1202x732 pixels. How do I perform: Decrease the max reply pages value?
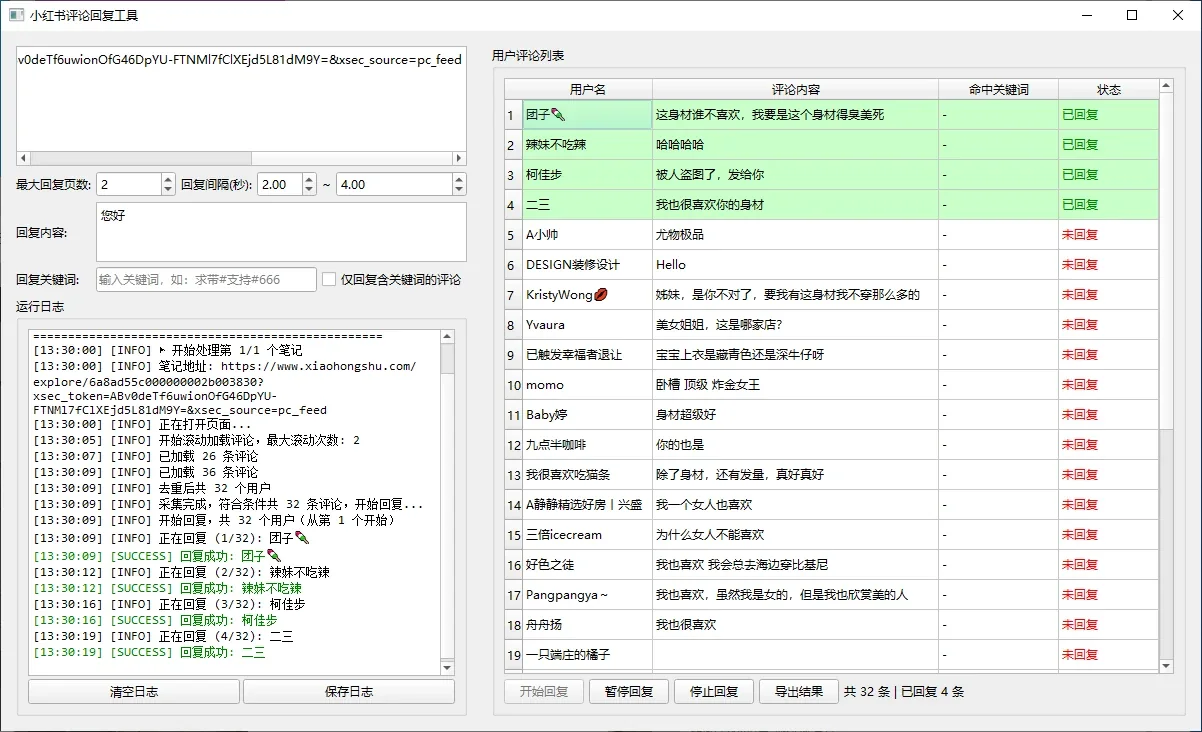tap(167, 190)
